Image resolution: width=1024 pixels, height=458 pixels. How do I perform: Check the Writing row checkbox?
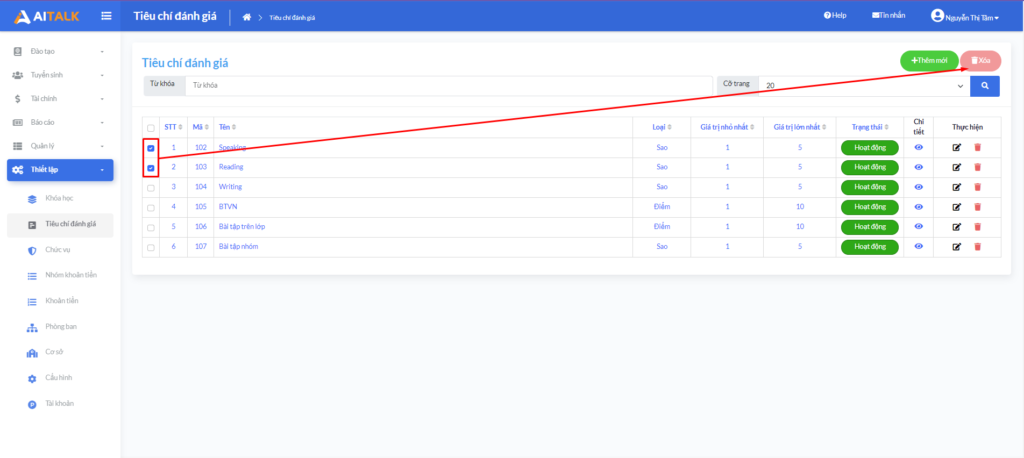pyautogui.click(x=151, y=187)
